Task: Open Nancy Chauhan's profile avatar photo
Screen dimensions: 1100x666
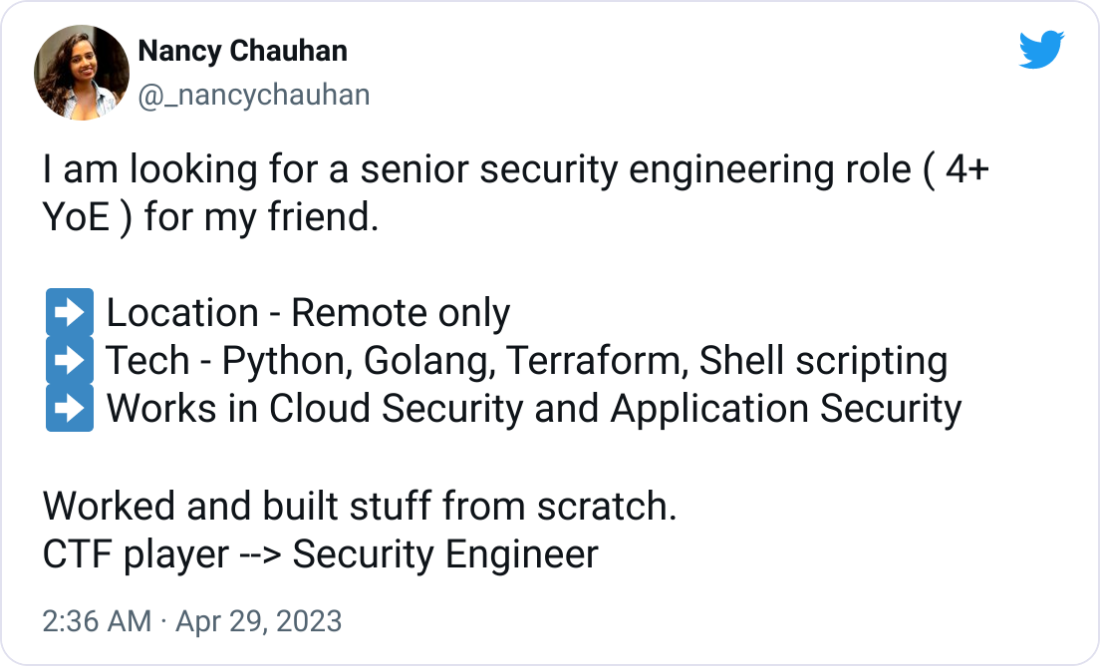Action: (80, 74)
